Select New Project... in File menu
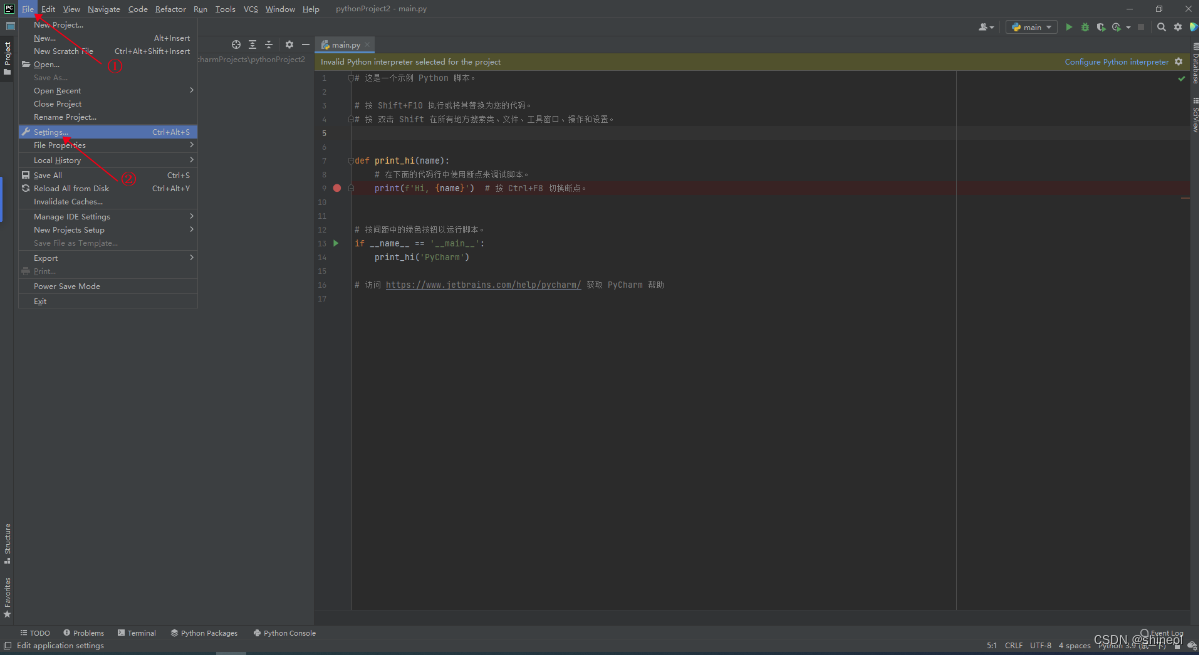This screenshot has width=1199, height=655. (x=108, y=25)
